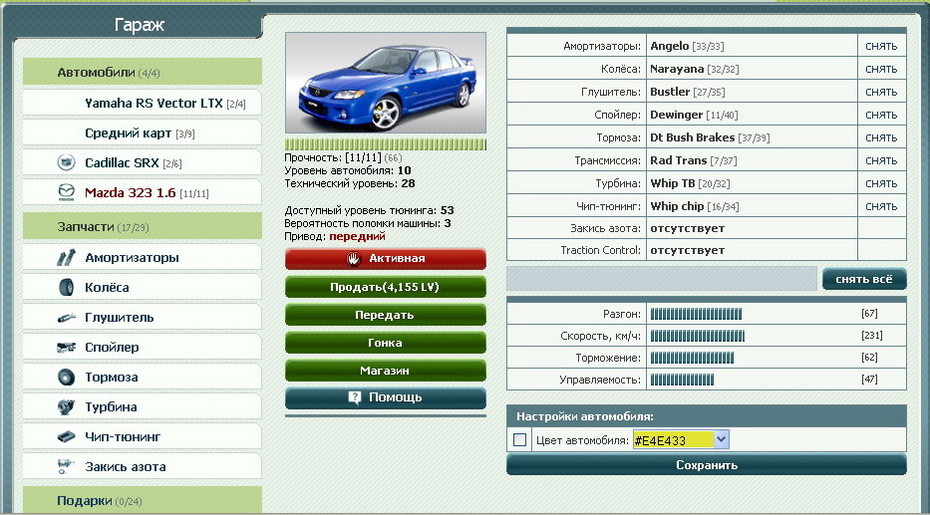
Task: Remove Bustler muffler via снять
Action: [881, 92]
